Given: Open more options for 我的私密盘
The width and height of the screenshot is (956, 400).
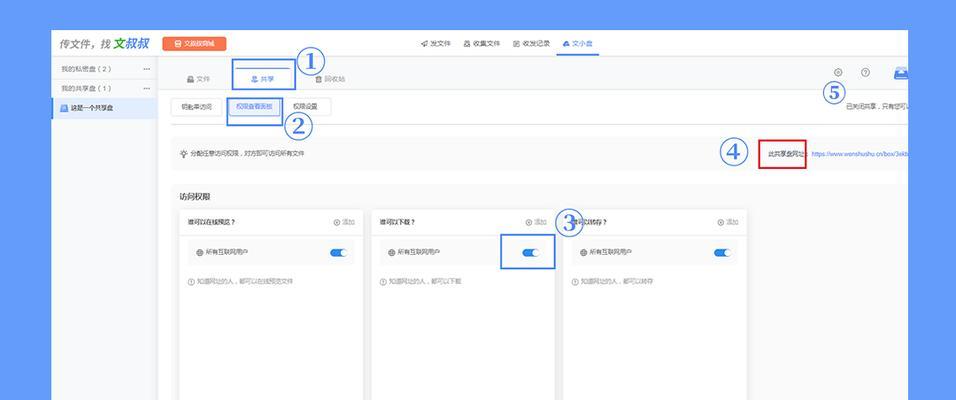Looking at the screenshot, I should [146, 70].
